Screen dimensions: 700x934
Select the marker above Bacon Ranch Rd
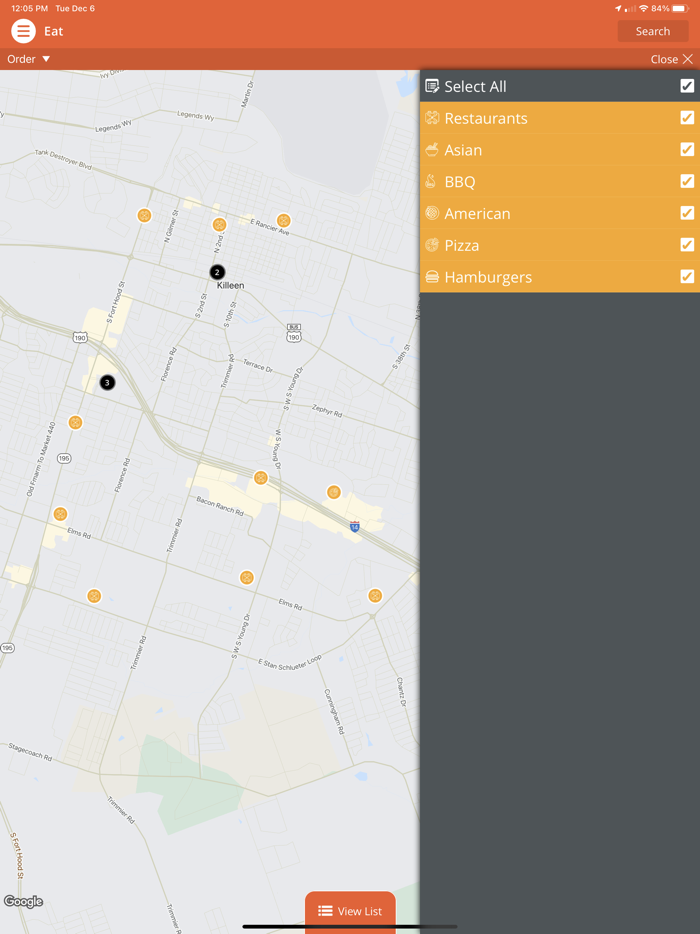[260, 478]
